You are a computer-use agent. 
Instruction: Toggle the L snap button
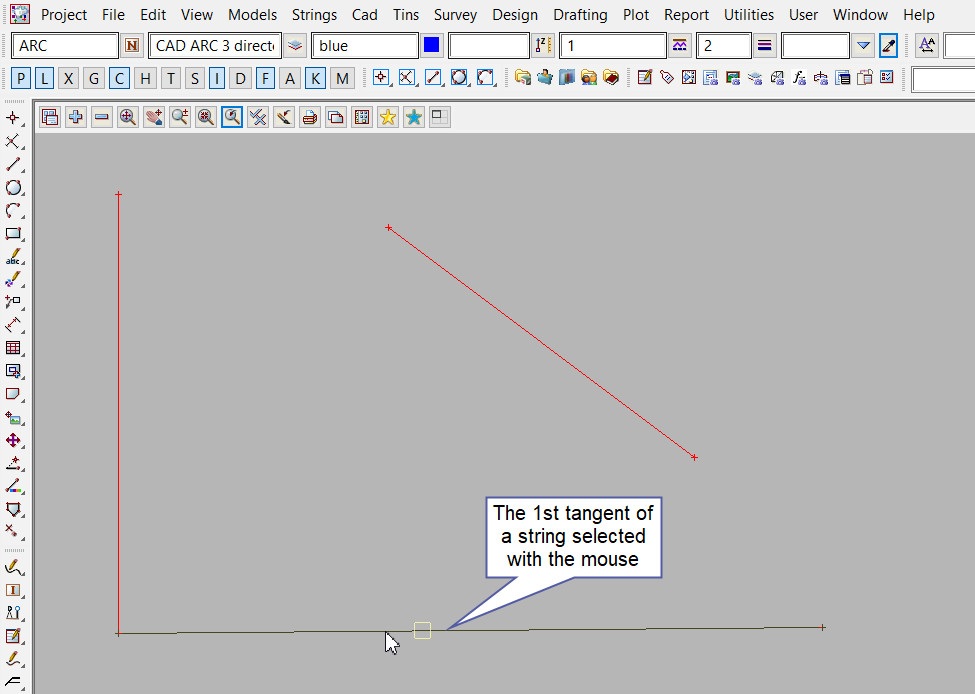coord(45,79)
